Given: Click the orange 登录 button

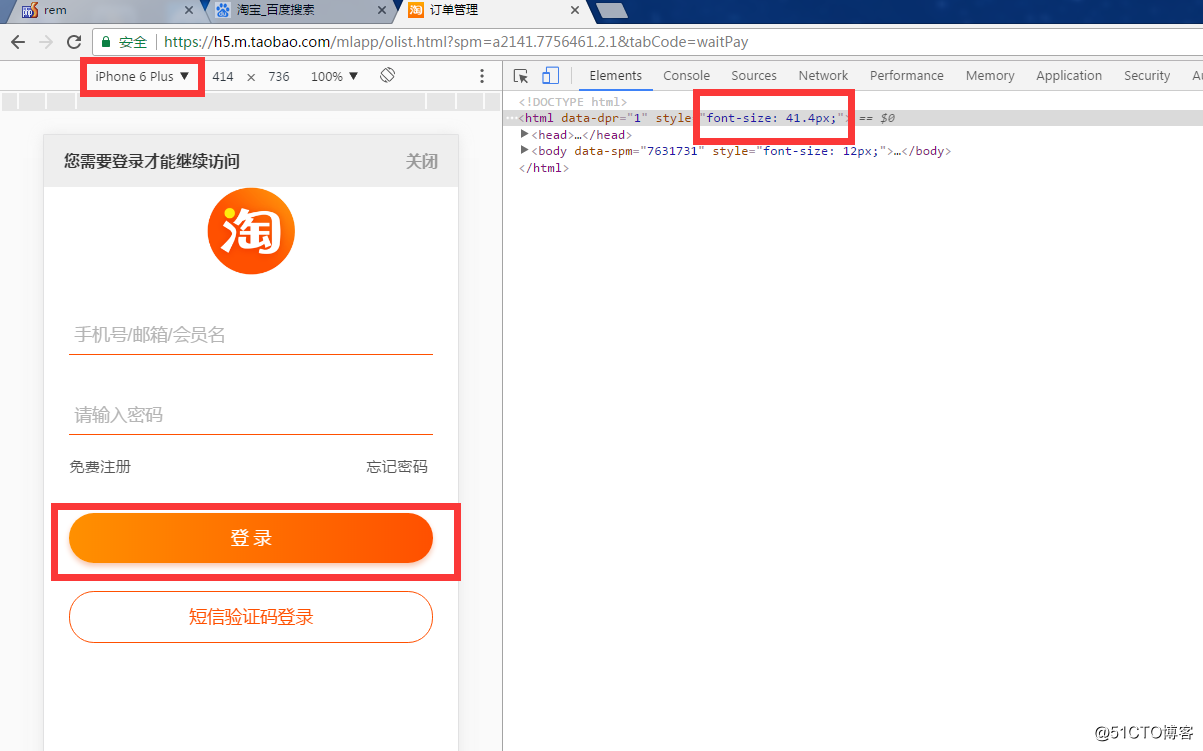Looking at the screenshot, I should coord(251,538).
